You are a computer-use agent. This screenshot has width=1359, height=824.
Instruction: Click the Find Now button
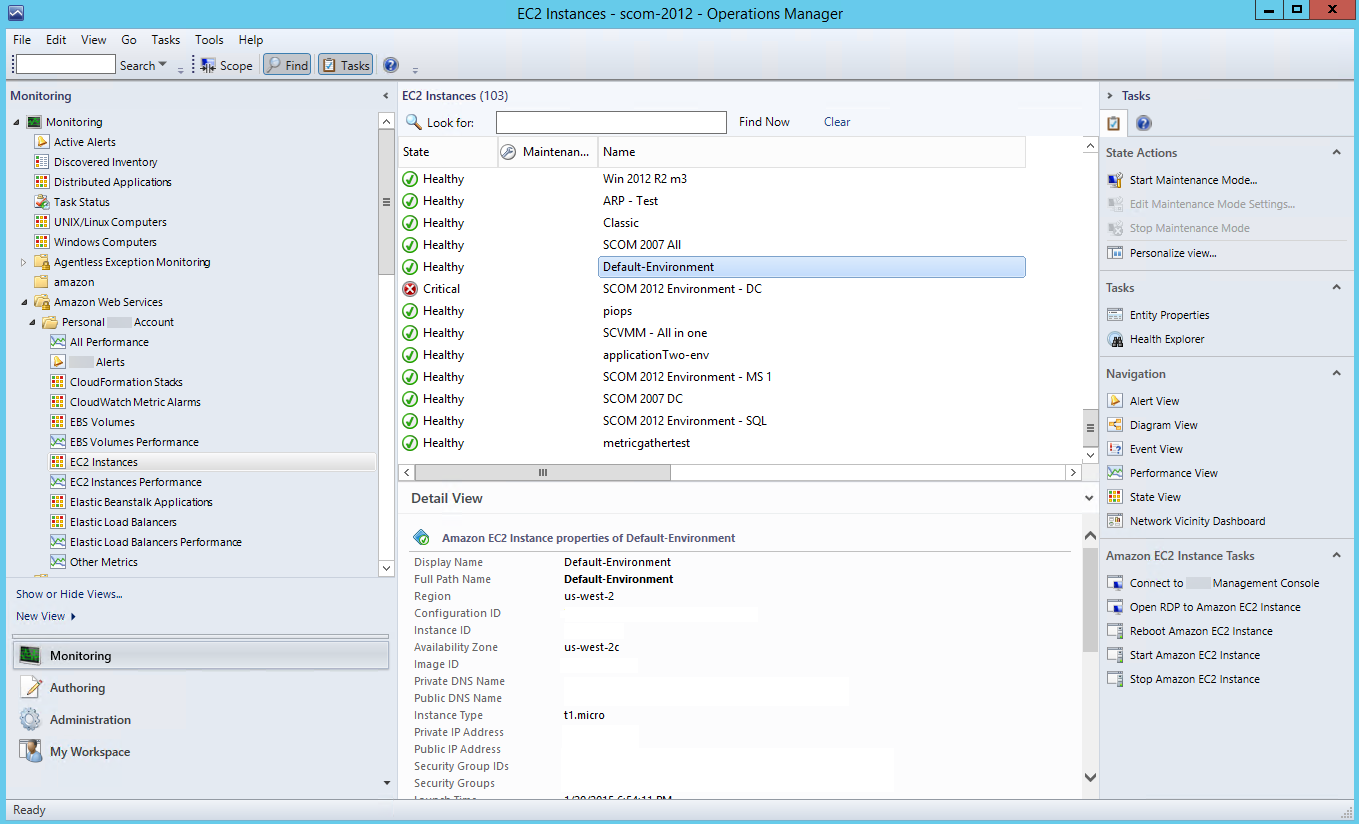[764, 122]
